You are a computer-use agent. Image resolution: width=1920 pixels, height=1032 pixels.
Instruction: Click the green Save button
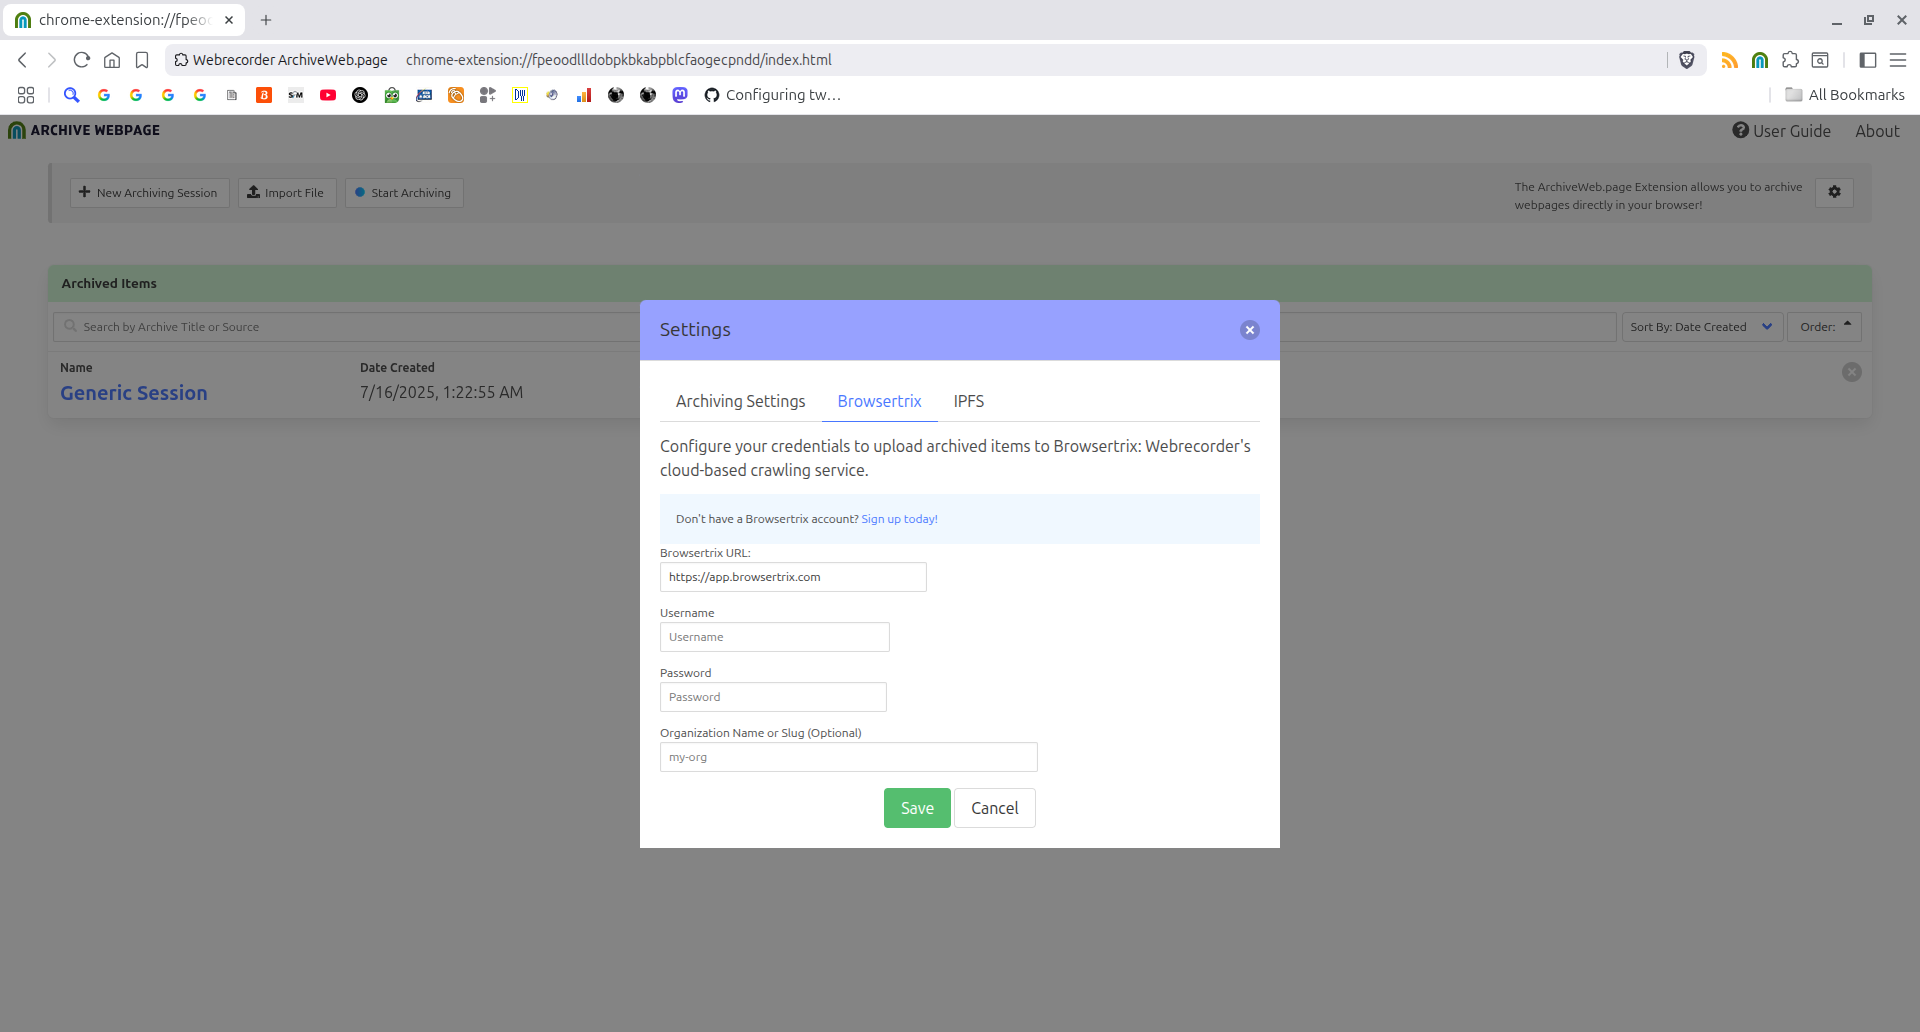917,808
